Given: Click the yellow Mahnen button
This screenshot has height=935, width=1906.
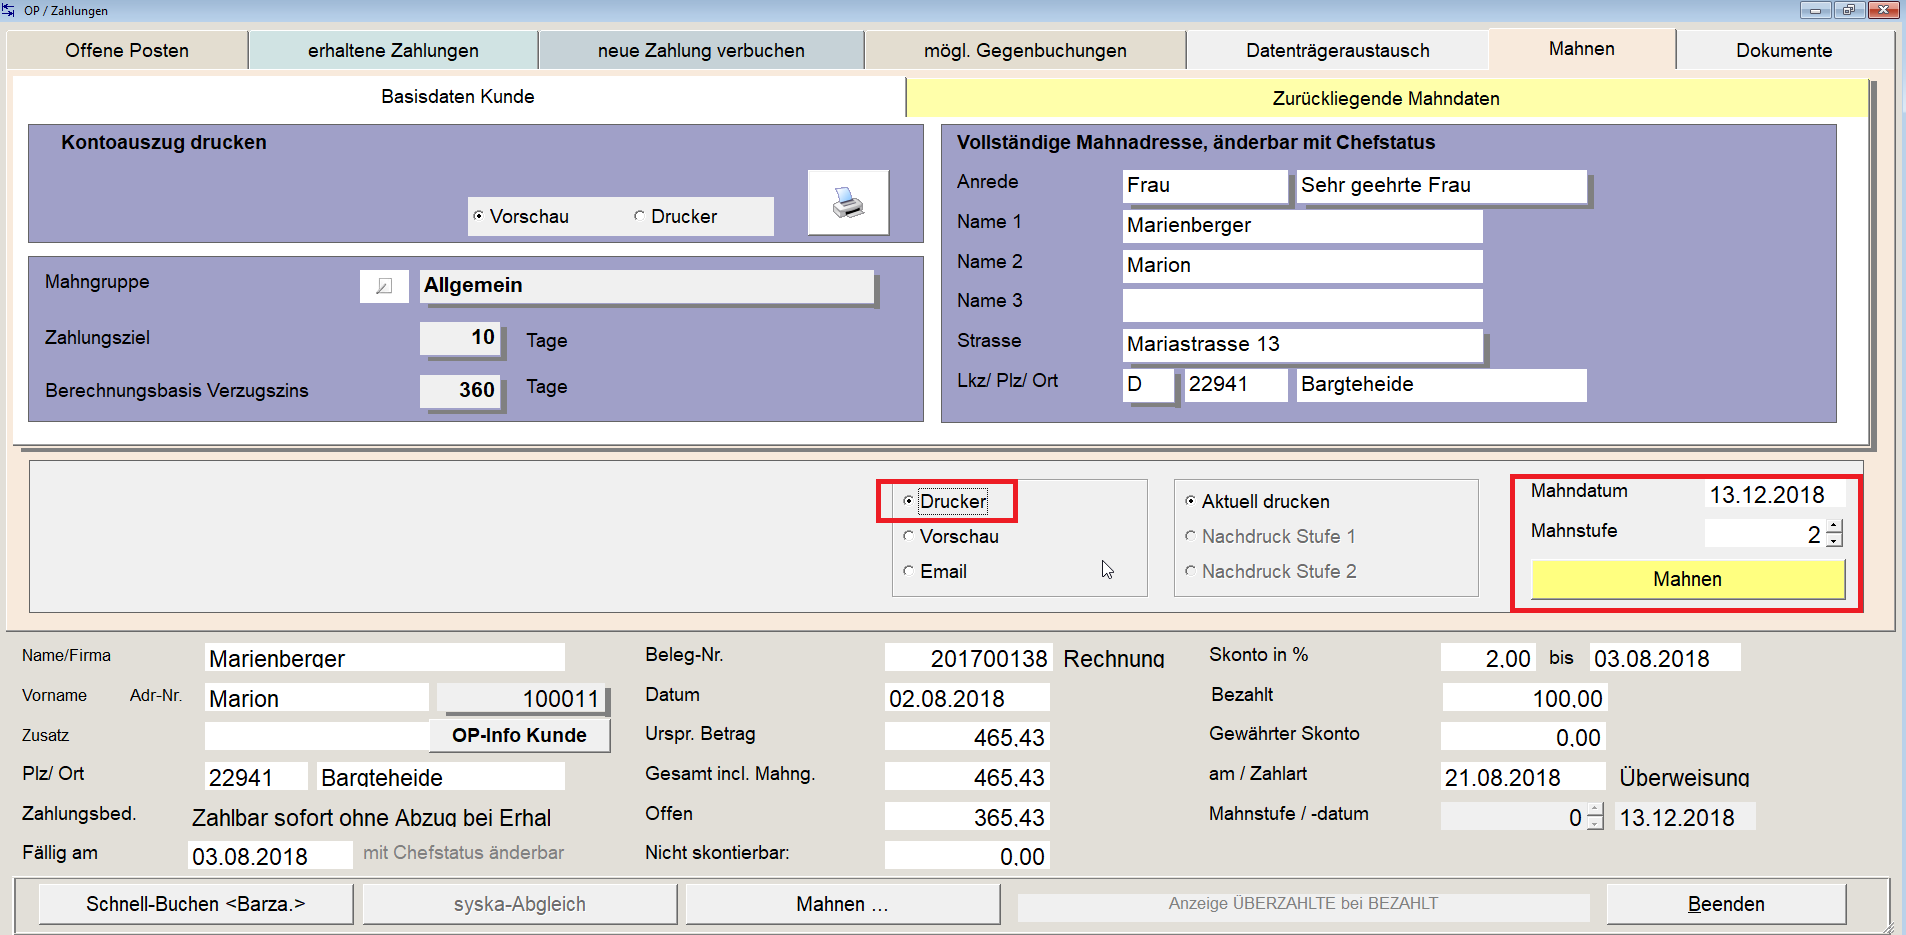Looking at the screenshot, I should pos(1687,579).
